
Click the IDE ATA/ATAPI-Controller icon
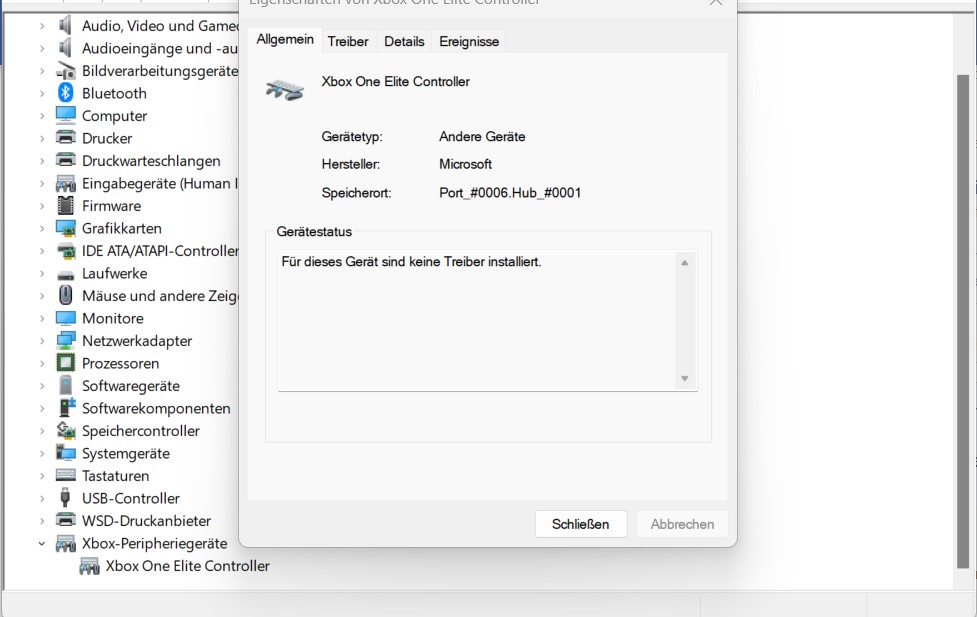click(65, 251)
